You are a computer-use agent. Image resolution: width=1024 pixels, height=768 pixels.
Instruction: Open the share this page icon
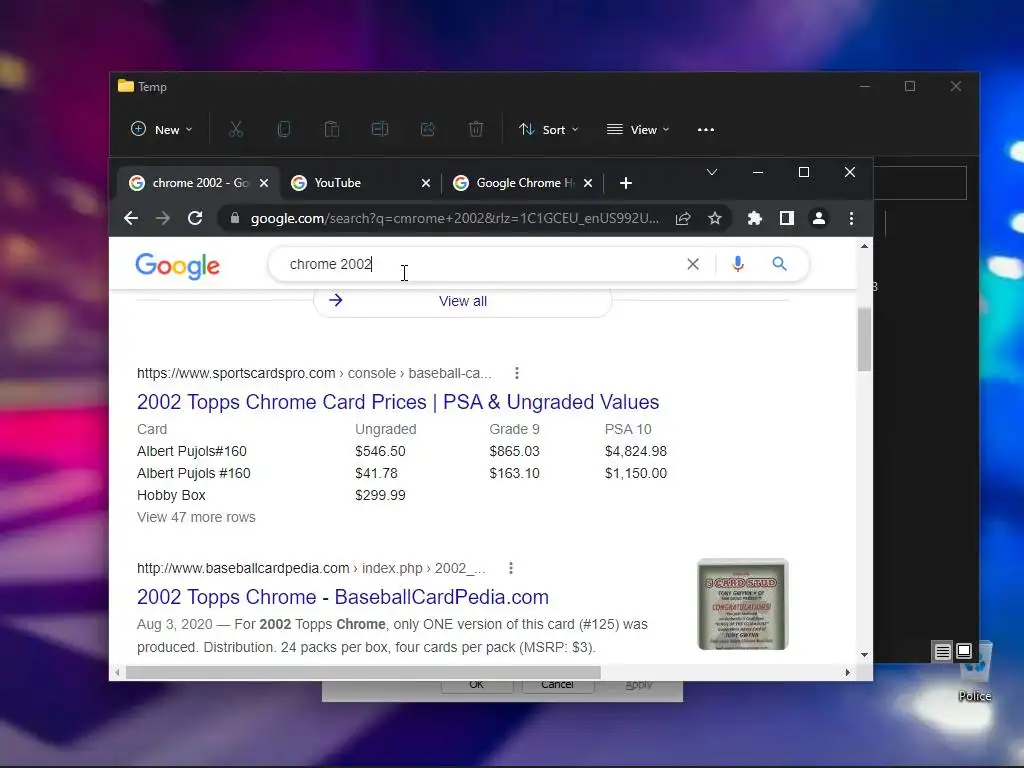pos(683,218)
